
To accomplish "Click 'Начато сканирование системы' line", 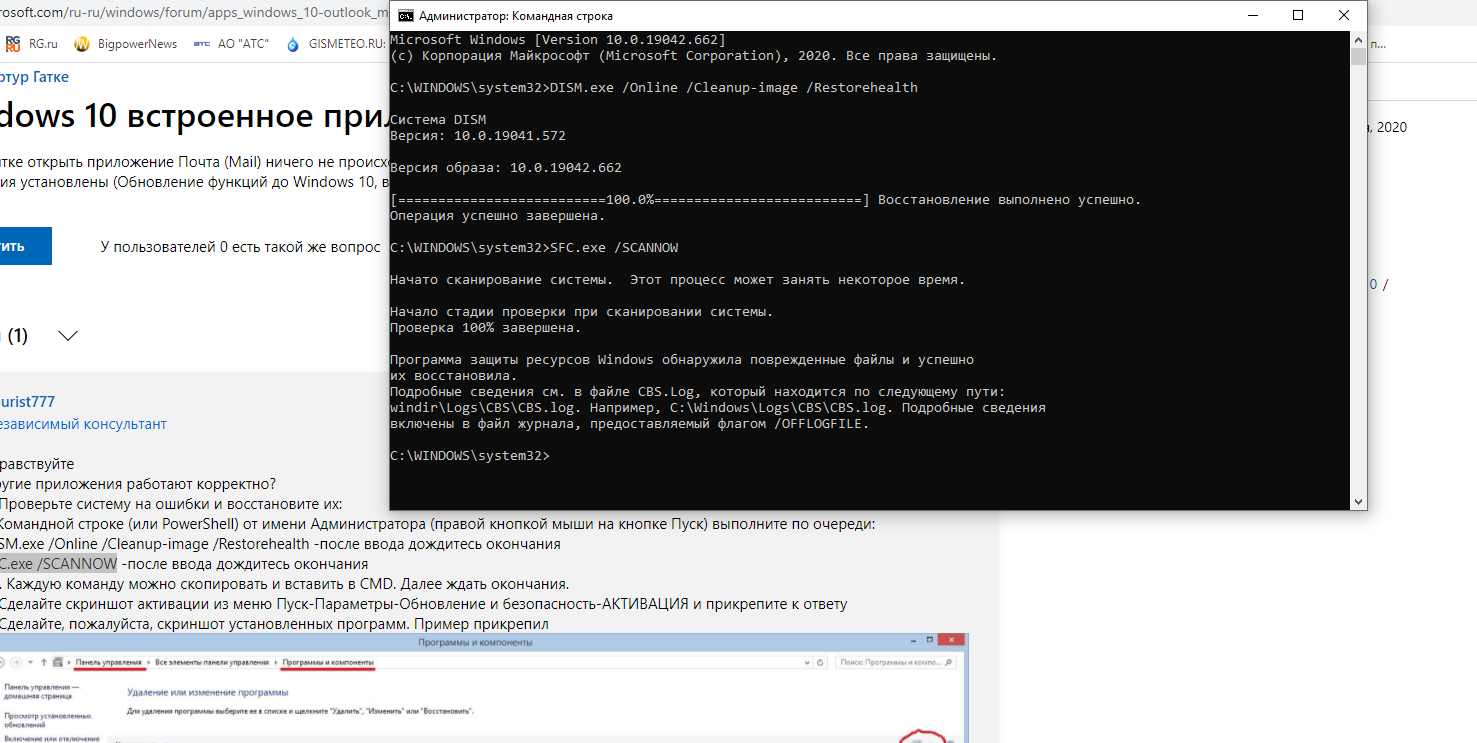I will 677,280.
